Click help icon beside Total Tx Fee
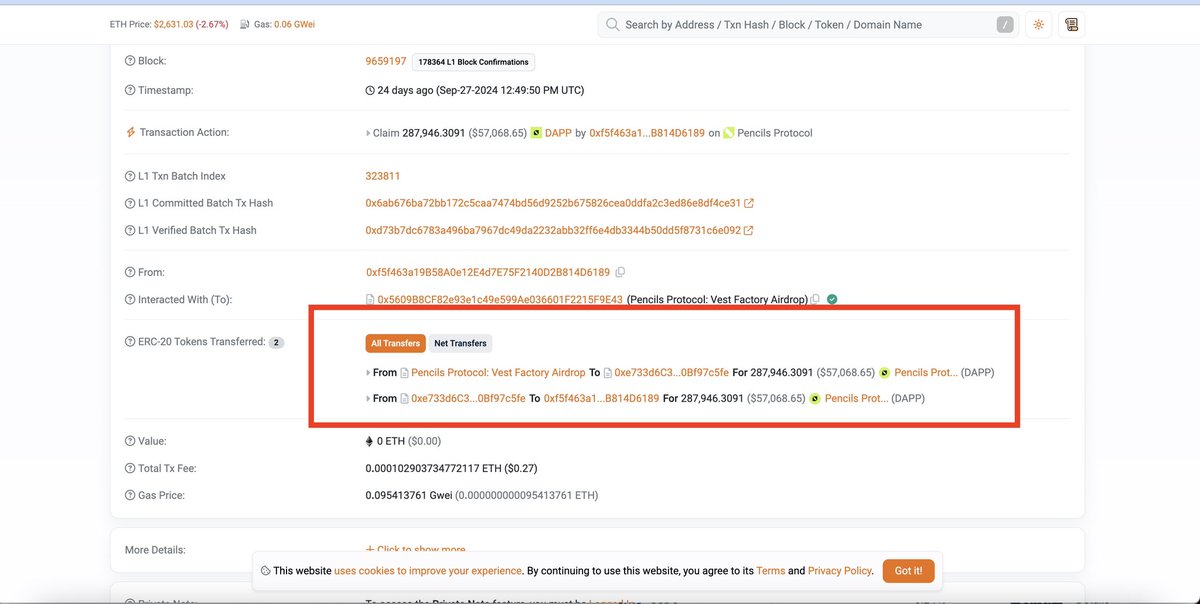This screenshot has width=1200, height=604. (130, 468)
